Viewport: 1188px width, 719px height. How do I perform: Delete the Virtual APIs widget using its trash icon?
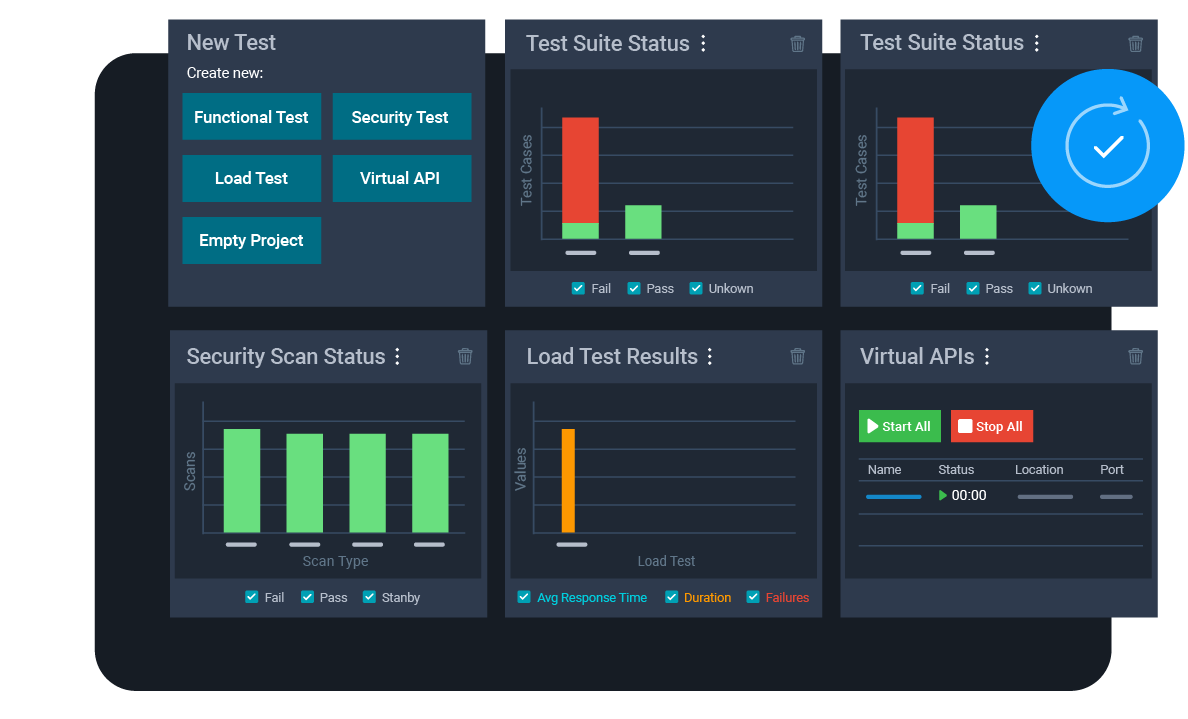point(1135,357)
